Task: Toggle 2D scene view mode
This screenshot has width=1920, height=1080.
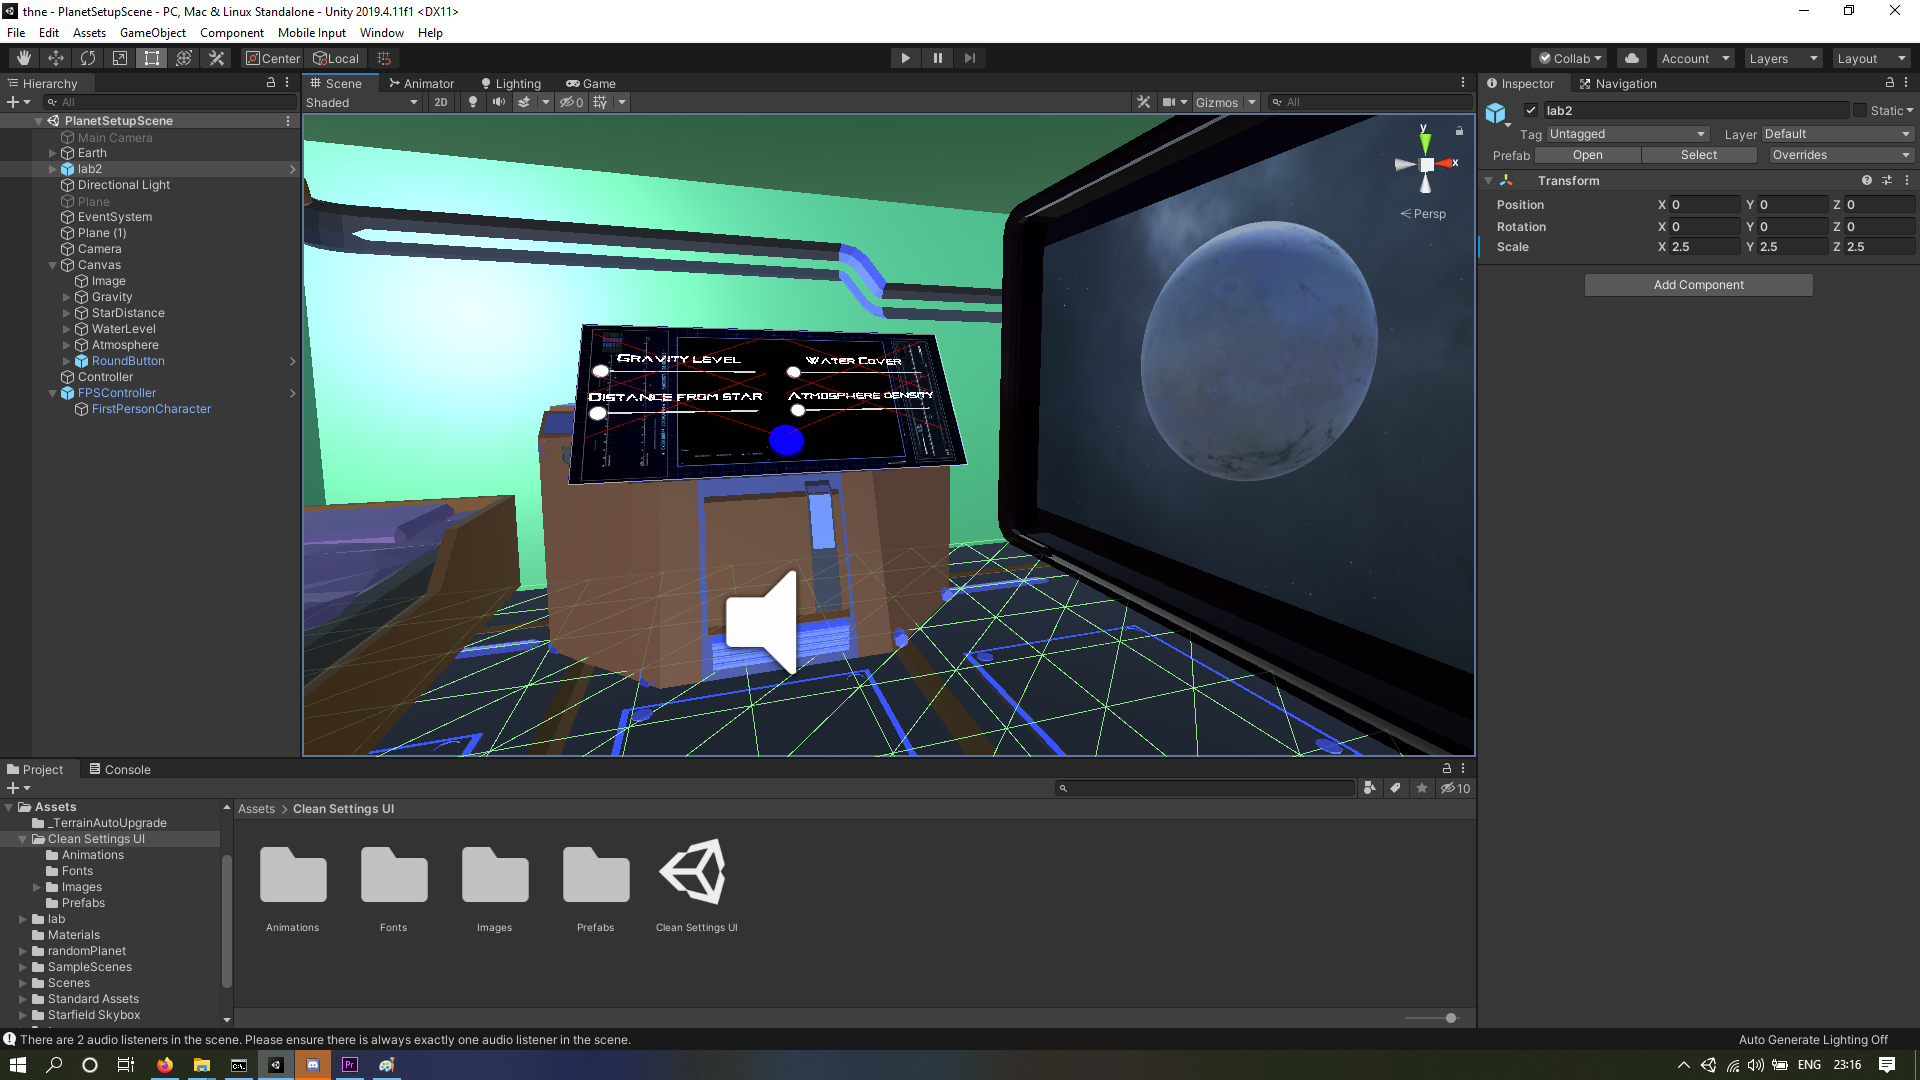Action: (x=440, y=102)
